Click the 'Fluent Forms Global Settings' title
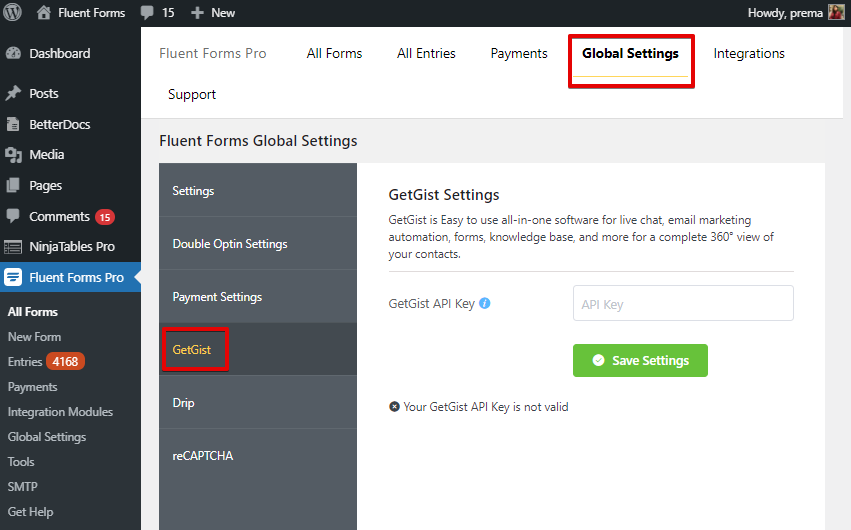The image size is (851, 530). pyautogui.click(x=258, y=141)
